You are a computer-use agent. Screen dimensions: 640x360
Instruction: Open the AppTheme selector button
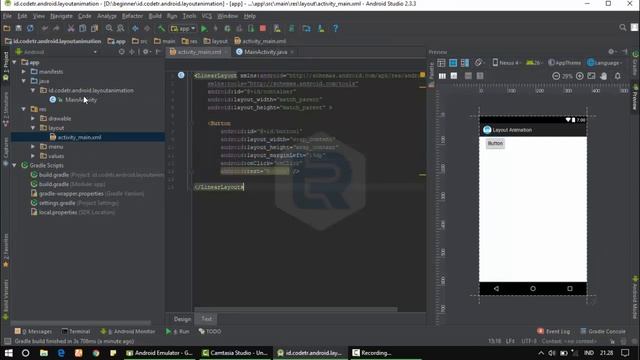pos(564,63)
